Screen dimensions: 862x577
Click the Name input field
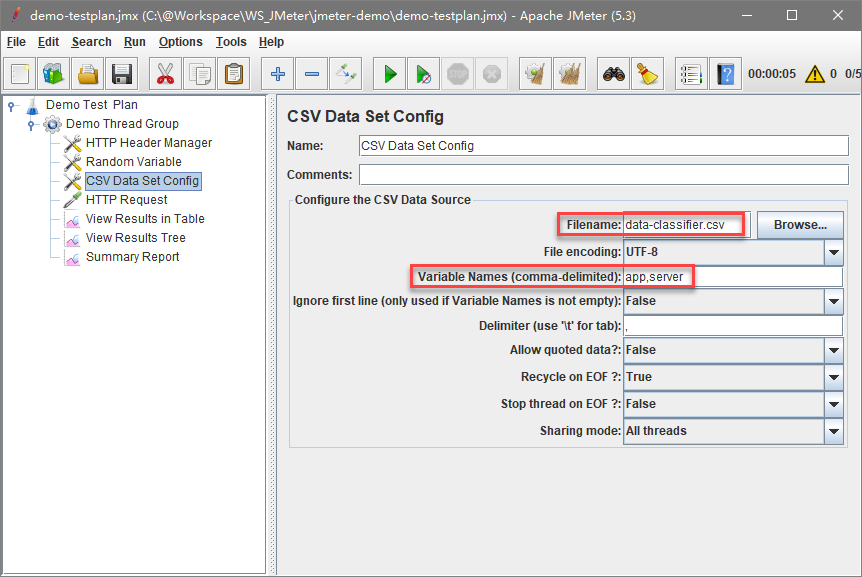[x=604, y=146]
